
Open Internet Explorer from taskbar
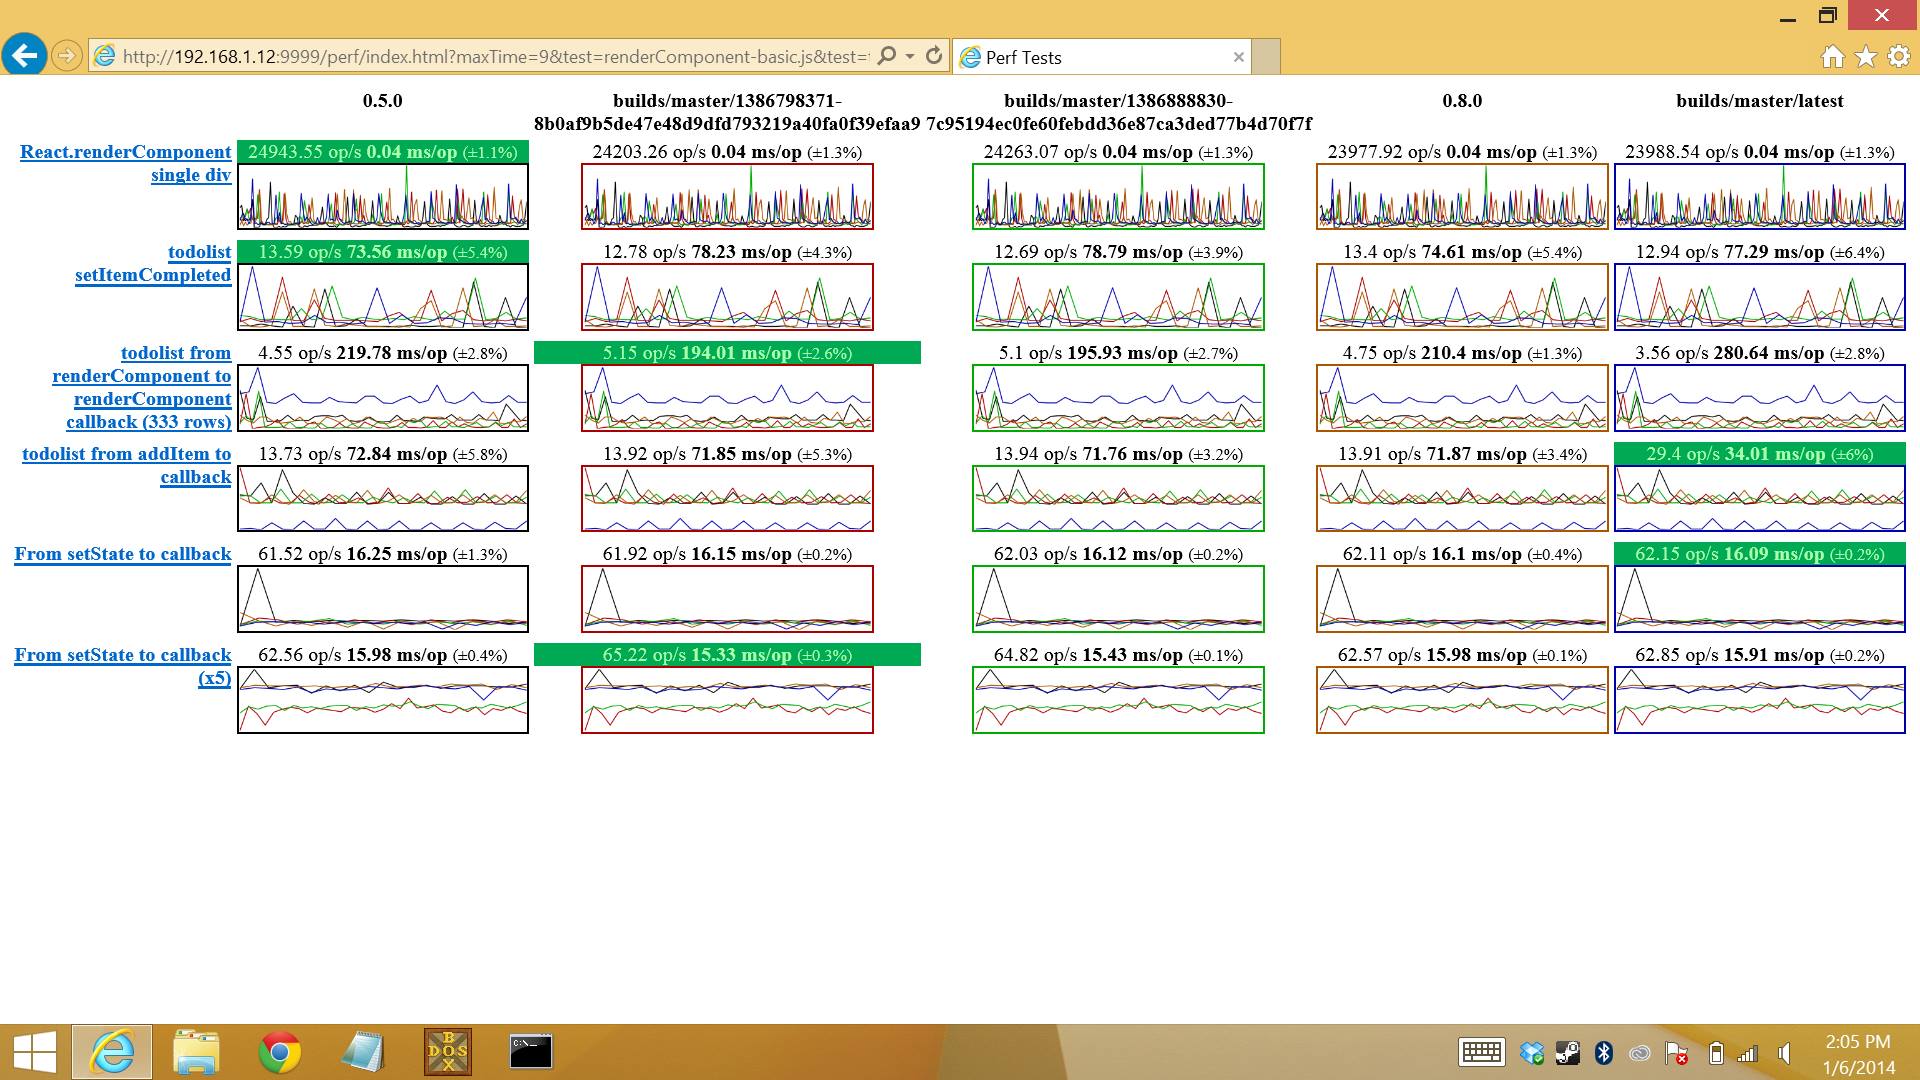tap(112, 1052)
